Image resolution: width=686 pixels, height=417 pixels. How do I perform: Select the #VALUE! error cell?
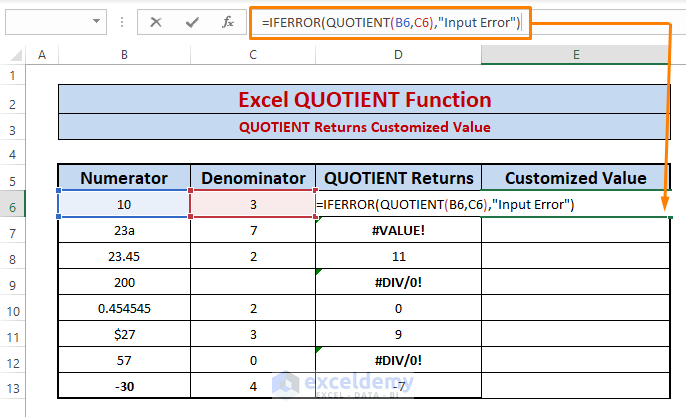tap(398, 230)
